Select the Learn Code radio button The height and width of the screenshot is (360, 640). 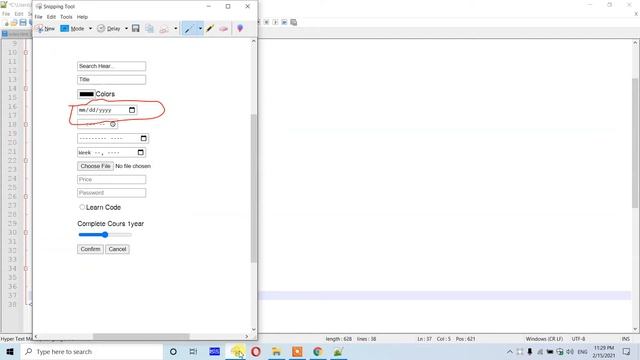[82, 207]
